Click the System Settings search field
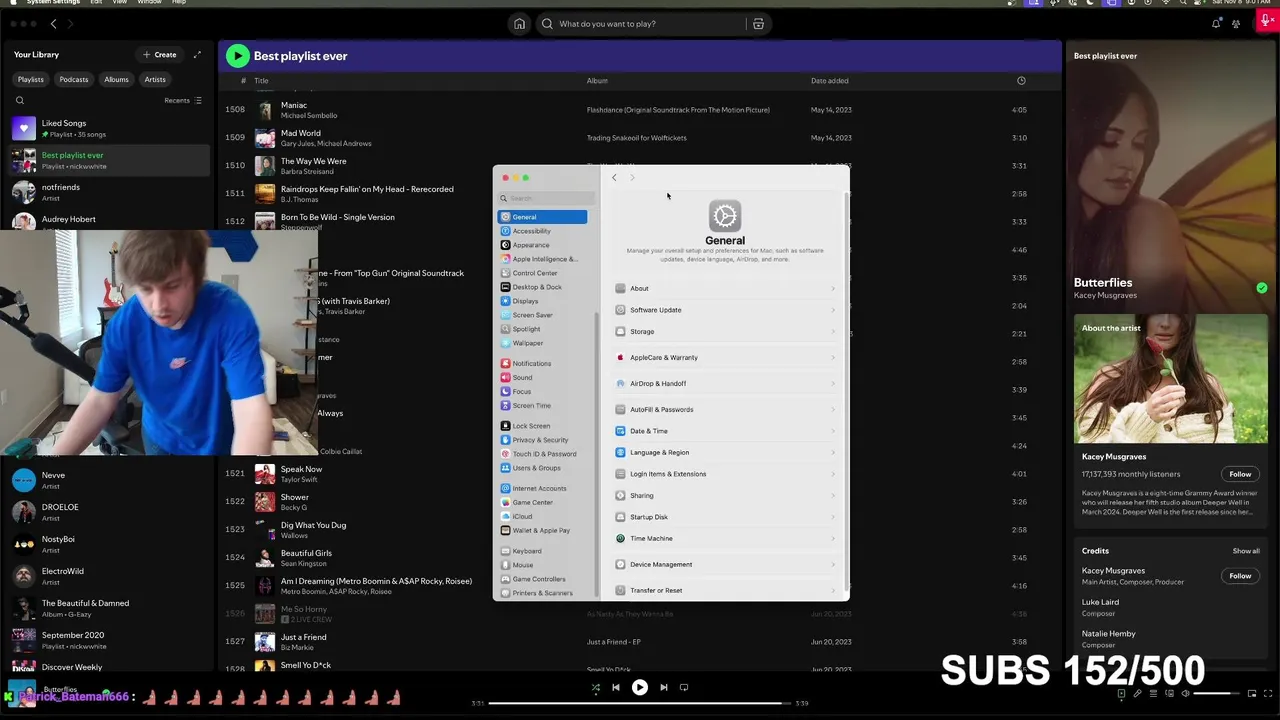Viewport: 1280px width, 720px height. point(546,198)
